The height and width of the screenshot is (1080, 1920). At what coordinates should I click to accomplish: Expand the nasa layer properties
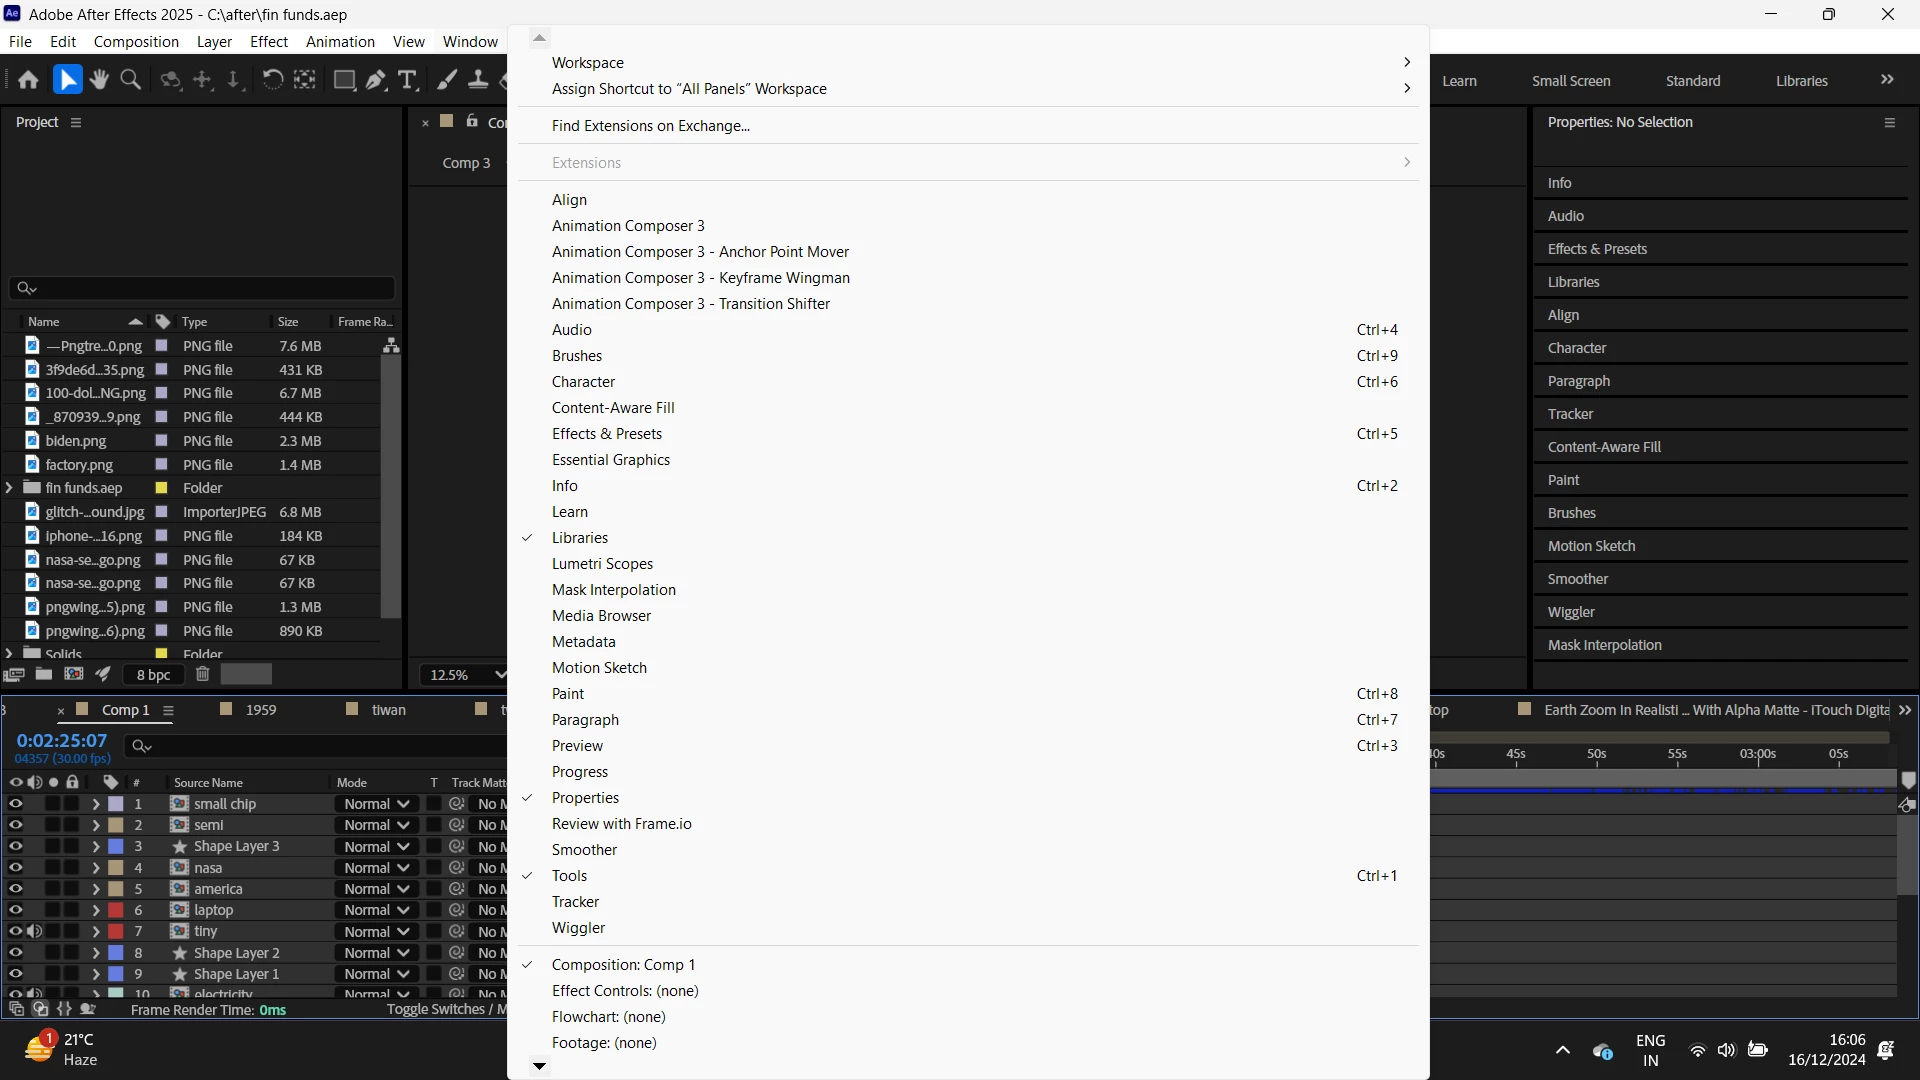(96, 868)
